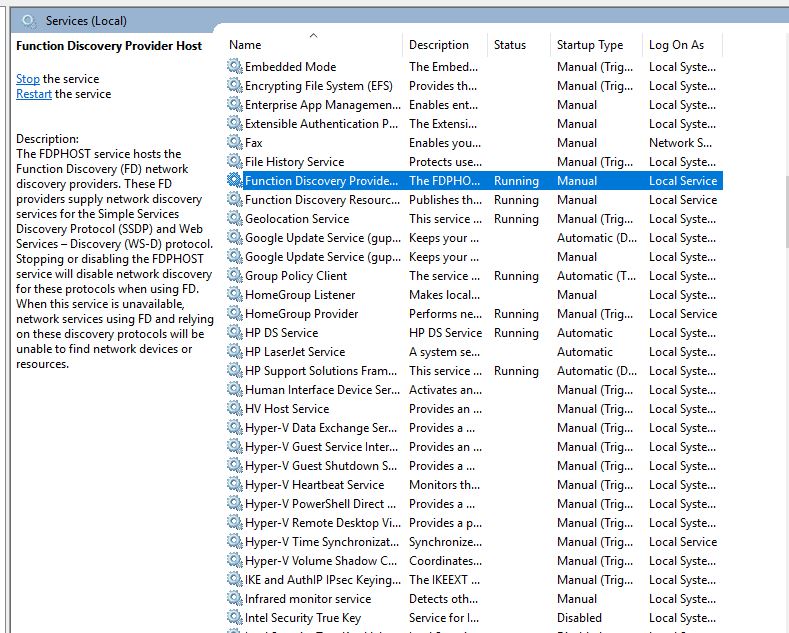Image resolution: width=789 pixels, height=633 pixels.
Task: Restart the service via Restart link
Action: [x=34, y=94]
